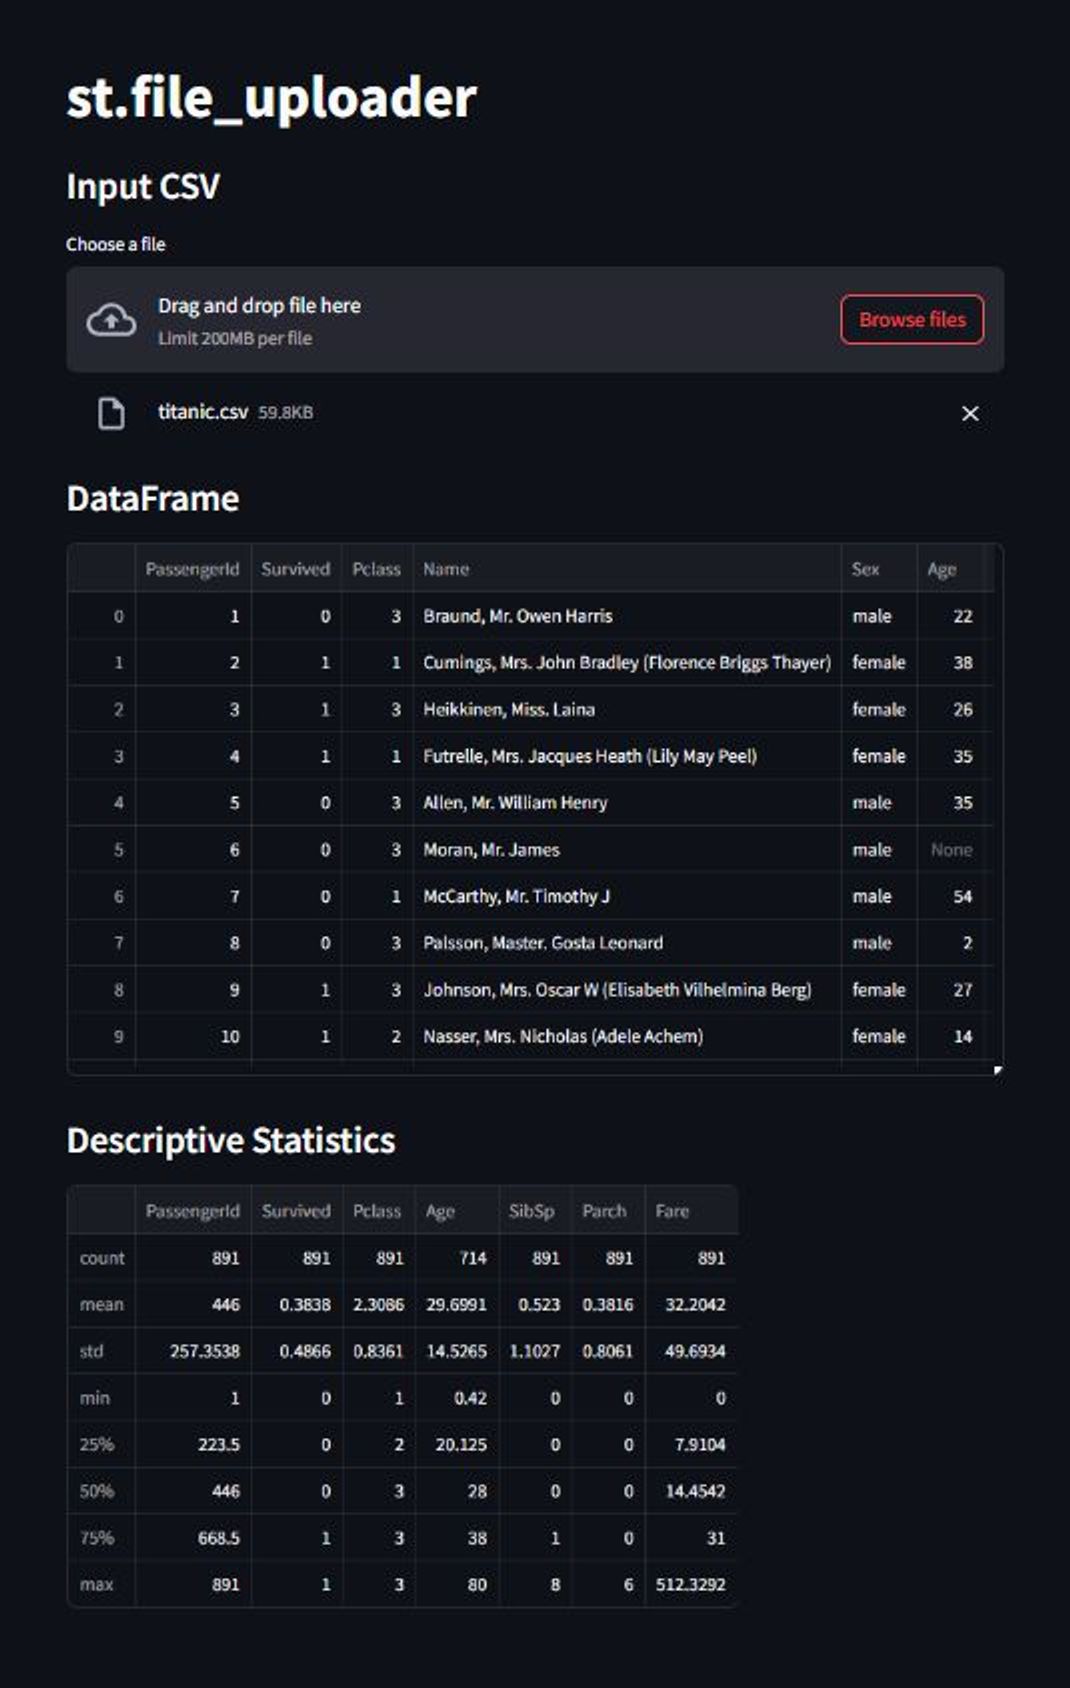Click the Browse files button

coord(911,320)
